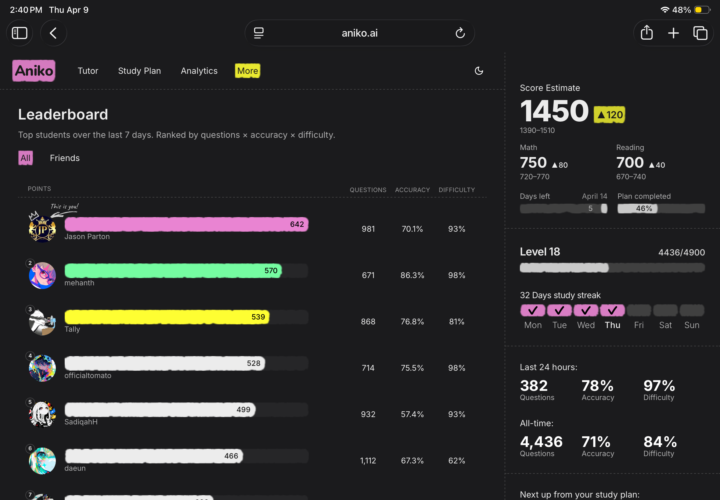Click the empty Sunday streak box
Image resolution: width=720 pixels, height=500 pixels.
pyautogui.click(x=692, y=311)
